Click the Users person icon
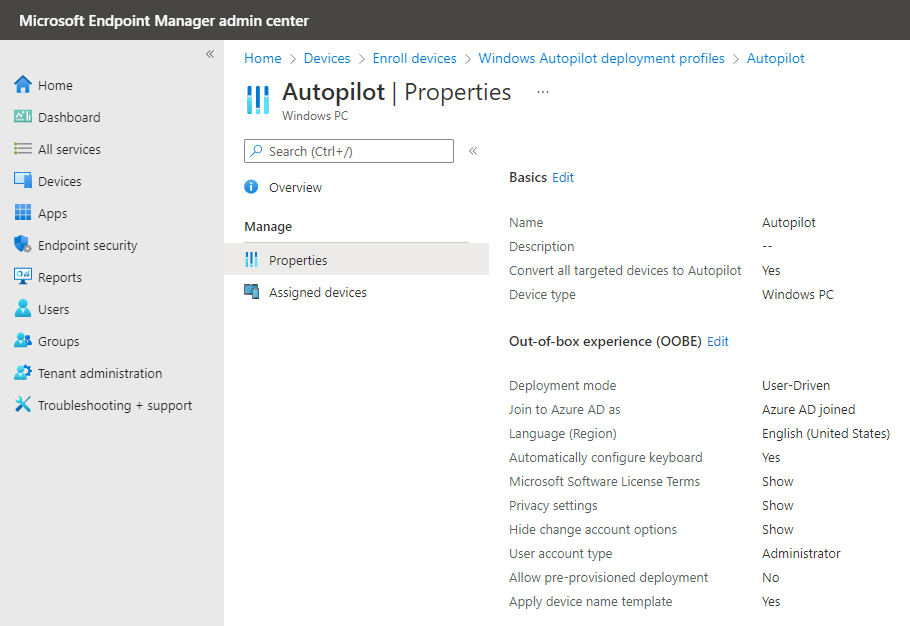 [23, 308]
